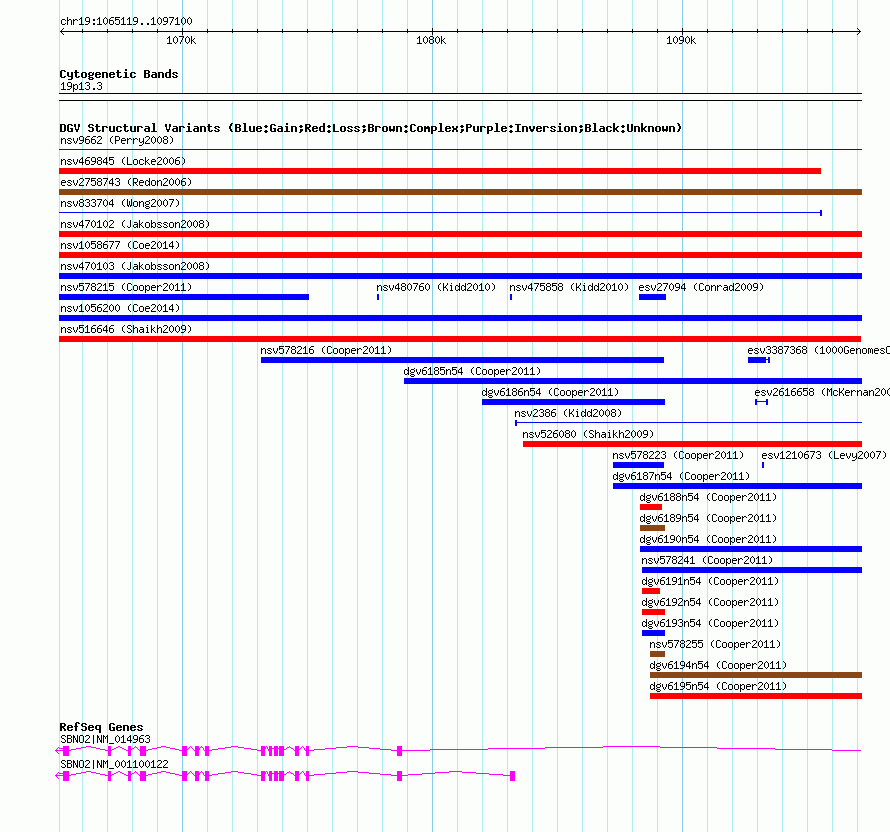Open nsv578216 (Cooper2011) variant label
Screen dimensions: 890x832
(326, 350)
